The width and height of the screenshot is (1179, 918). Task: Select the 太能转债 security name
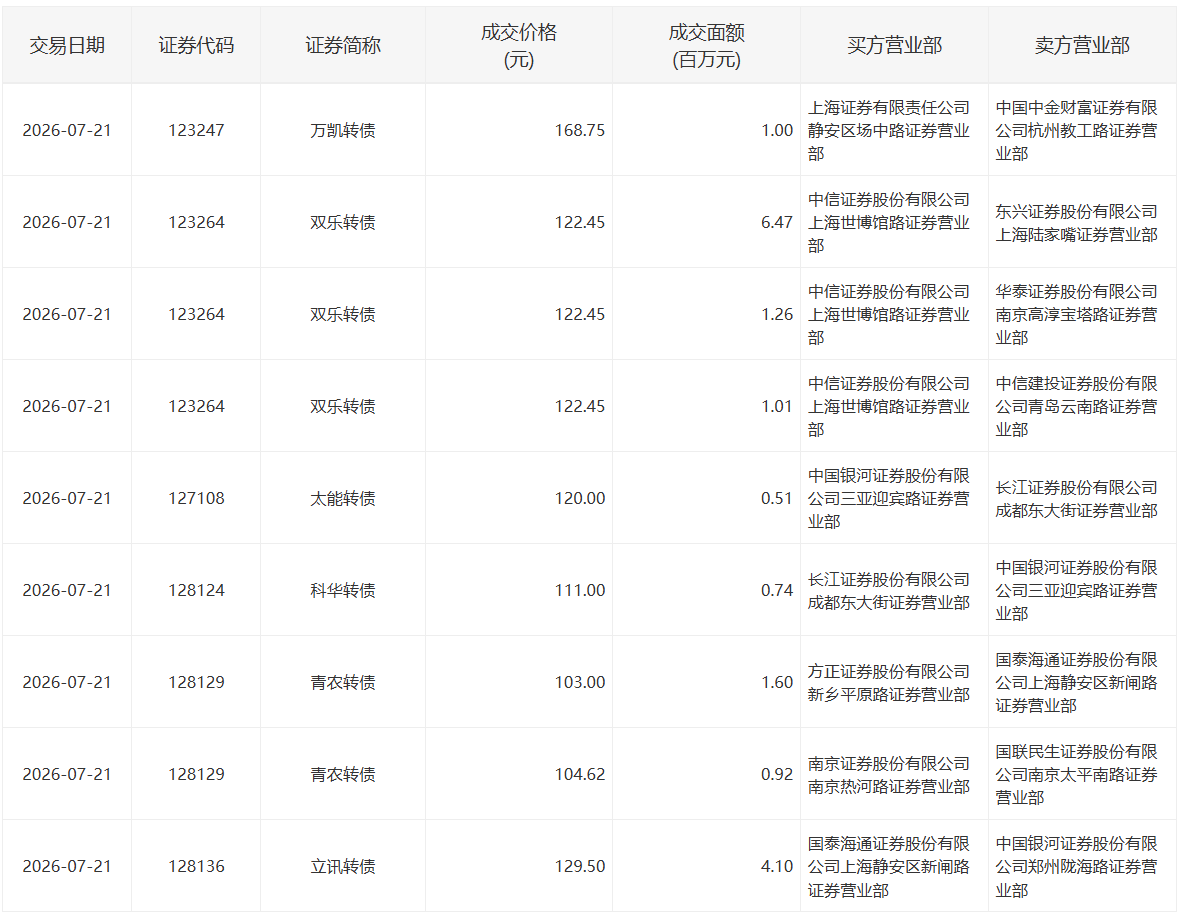[343, 498]
